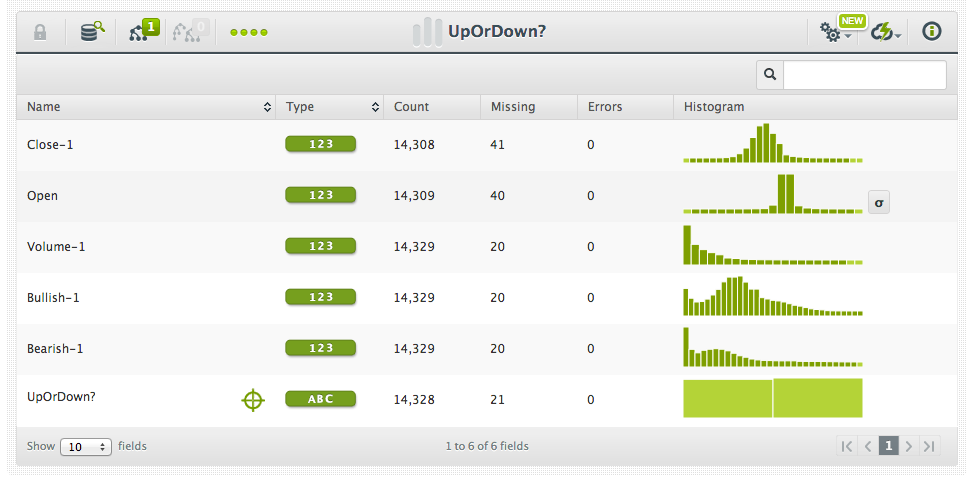This screenshot has height=481, width=973.
Task: Click the UpOrDown? histogram left bar
Action: click(x=727, y=398)
